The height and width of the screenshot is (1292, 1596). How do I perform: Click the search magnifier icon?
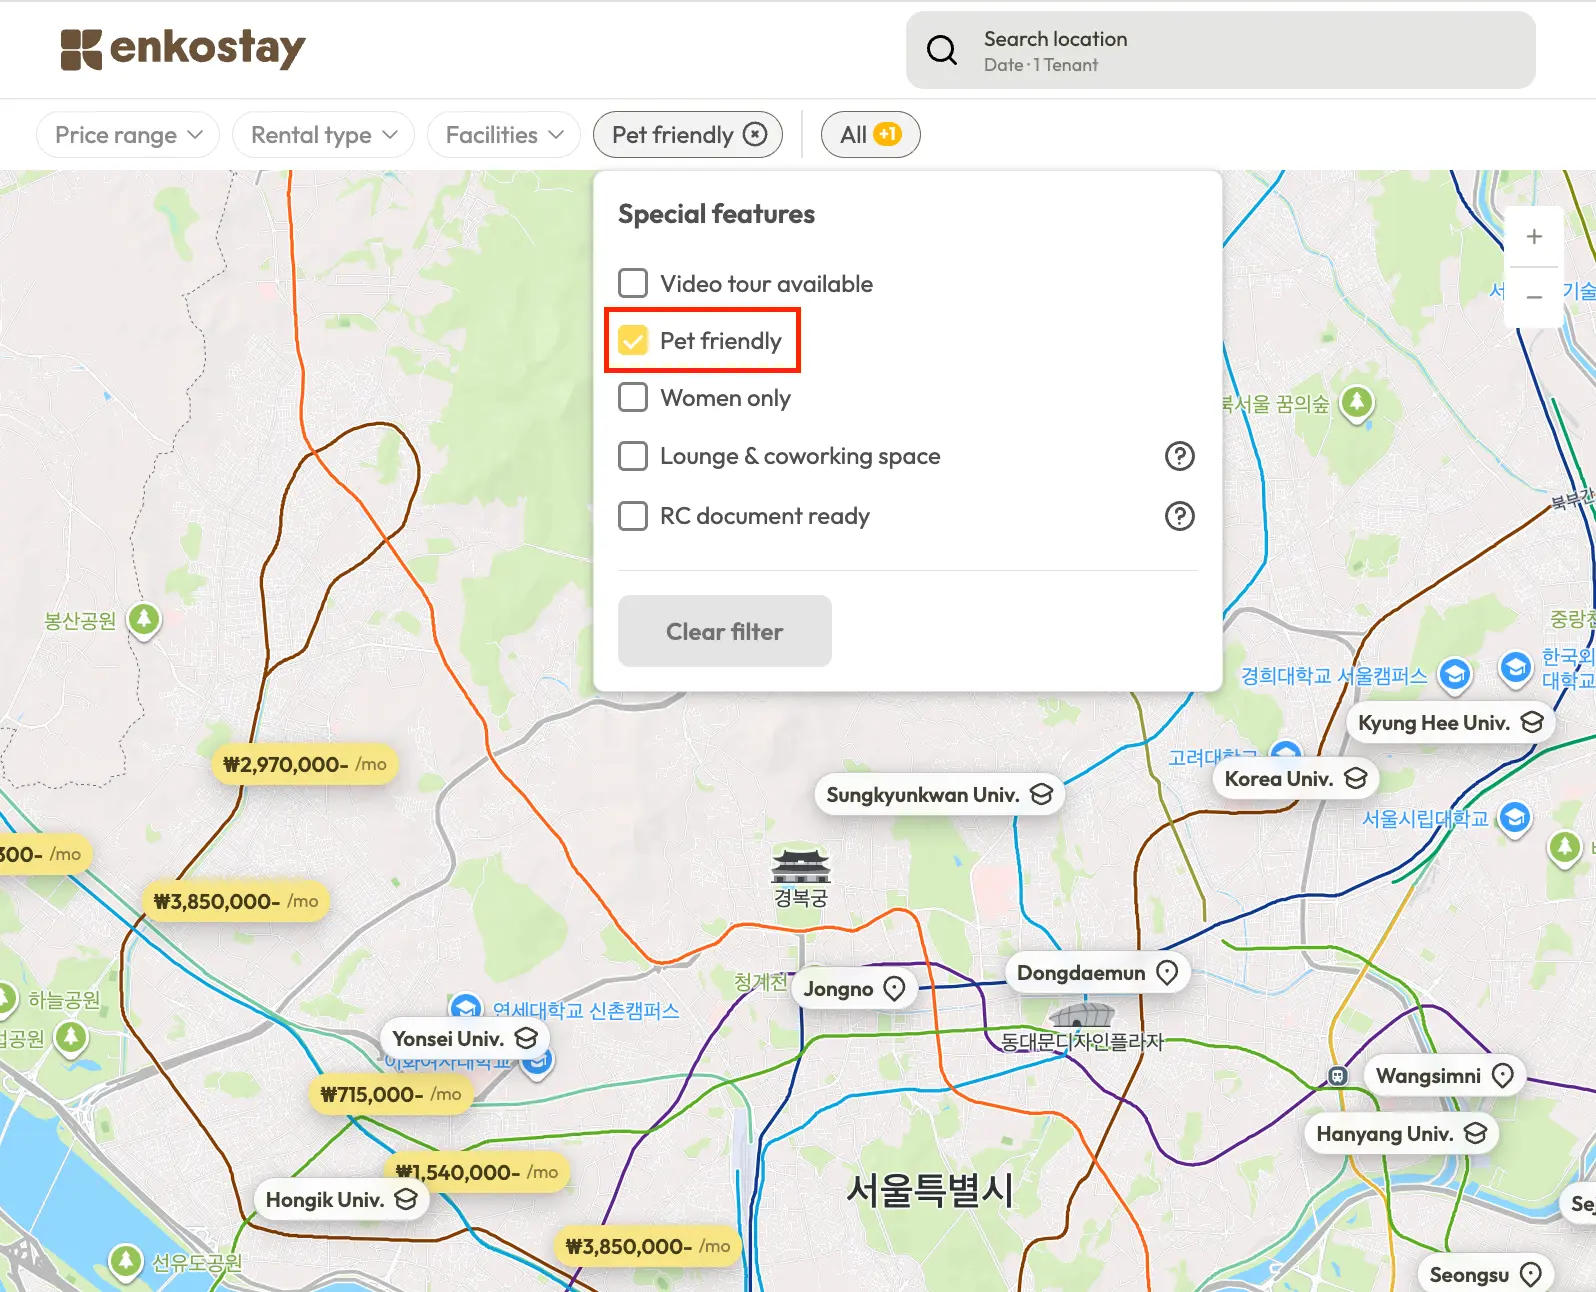click(x=941, y=50)
